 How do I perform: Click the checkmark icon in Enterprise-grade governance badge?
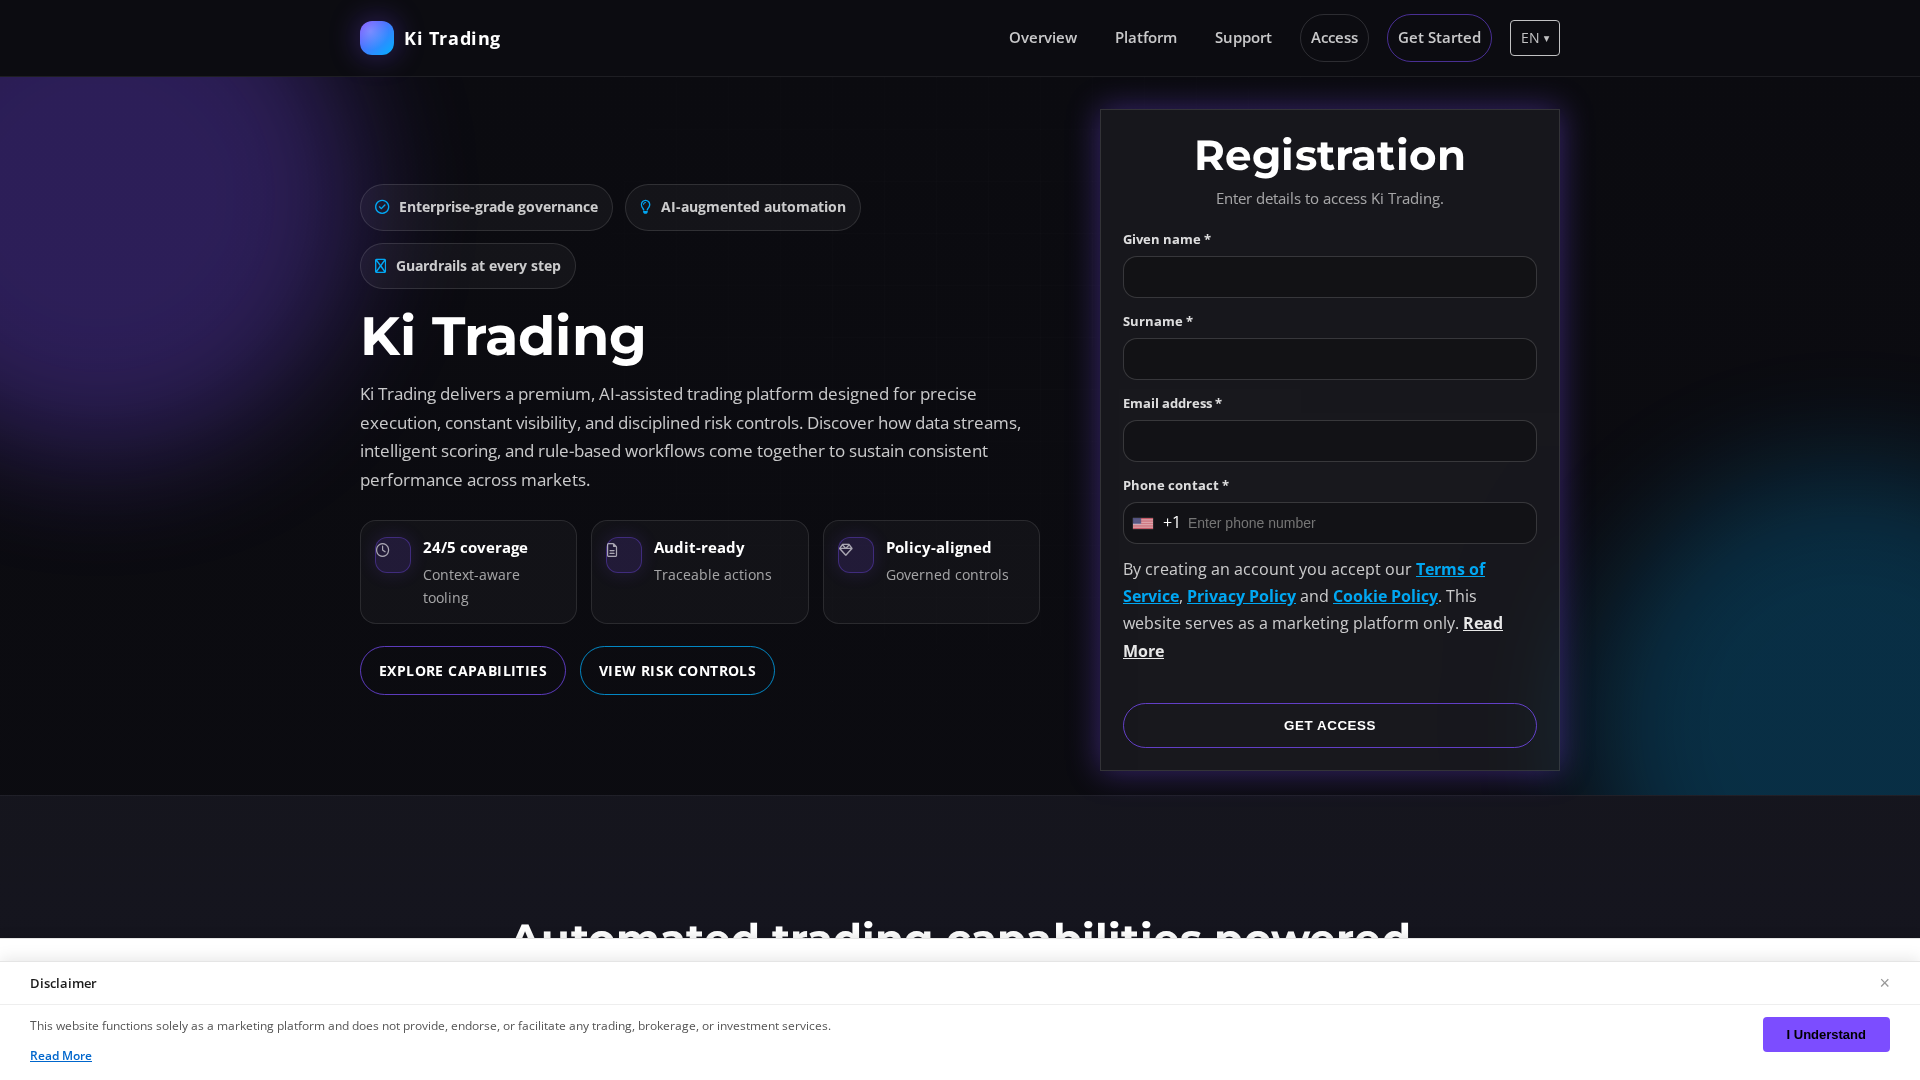coord(382,207)
